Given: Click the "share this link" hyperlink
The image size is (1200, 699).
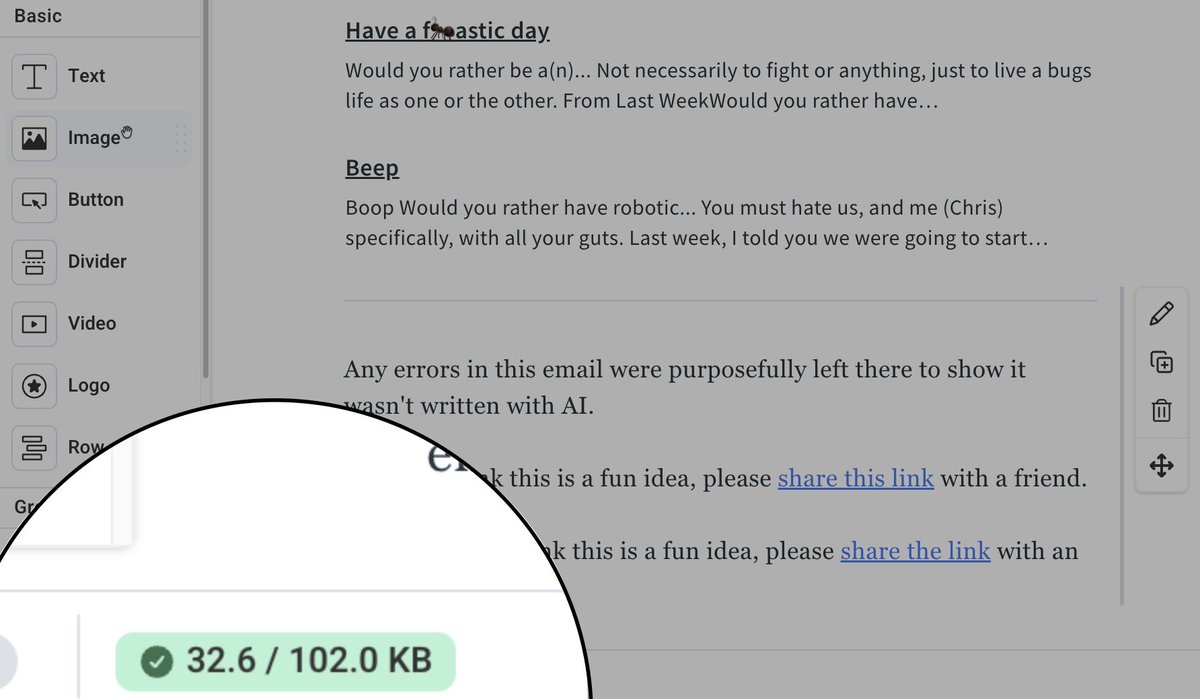Looking at the screenshot, I should [x=856, y=478].
